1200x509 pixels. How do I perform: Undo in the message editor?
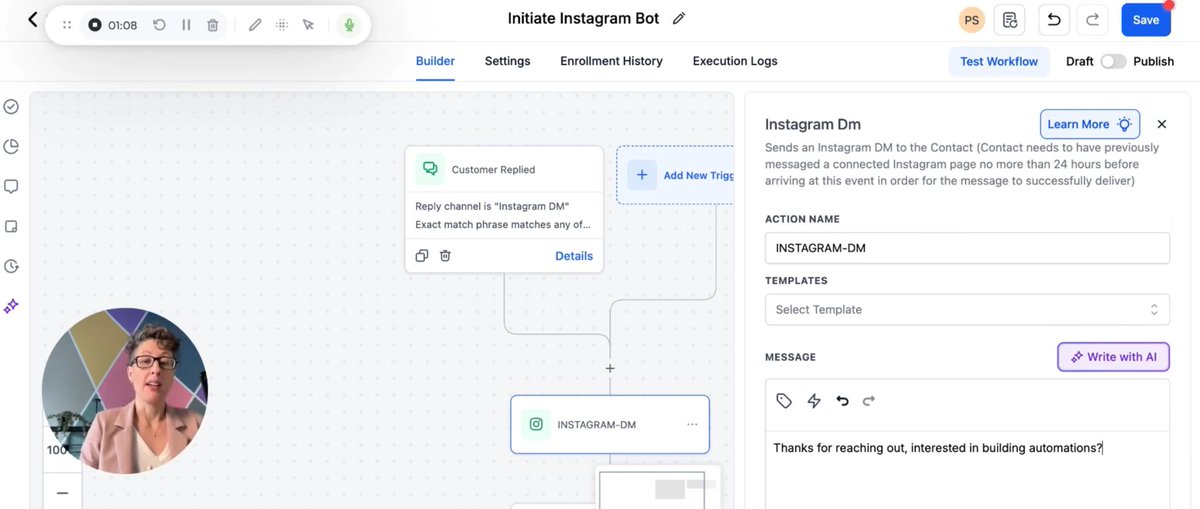[842, 401]
